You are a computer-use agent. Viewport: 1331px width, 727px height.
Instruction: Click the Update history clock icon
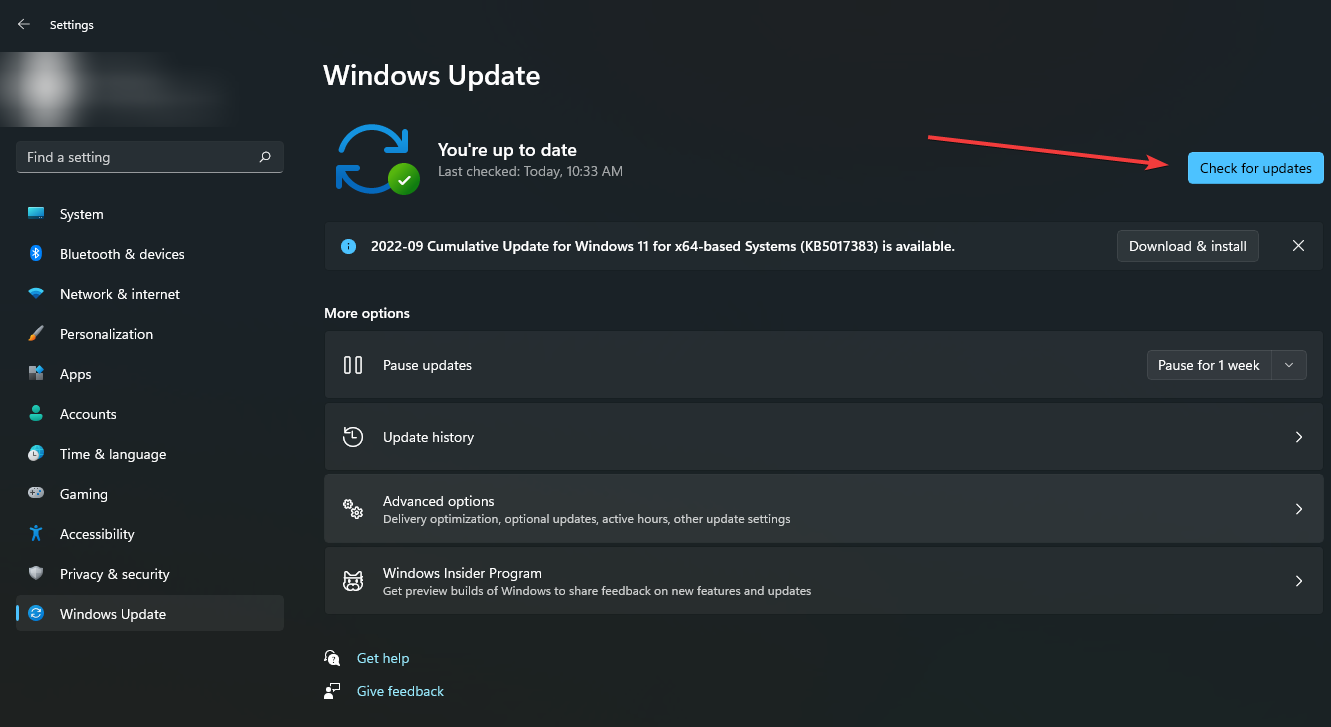(353, 437)
